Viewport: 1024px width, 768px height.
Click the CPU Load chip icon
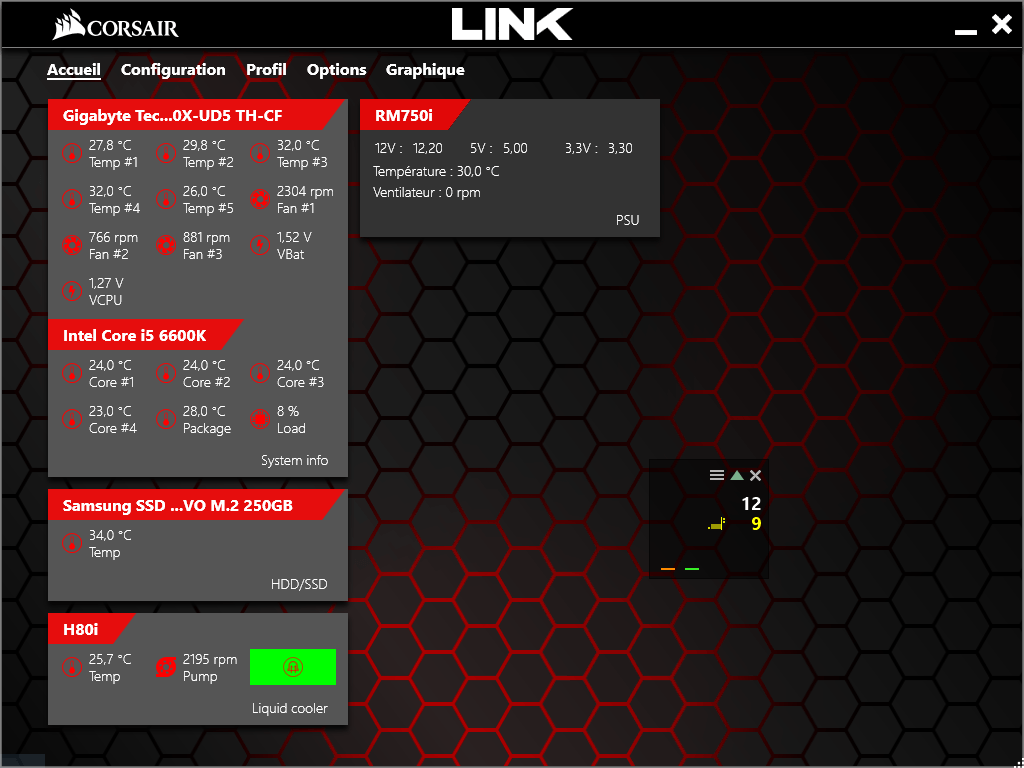tap(260, 419)
